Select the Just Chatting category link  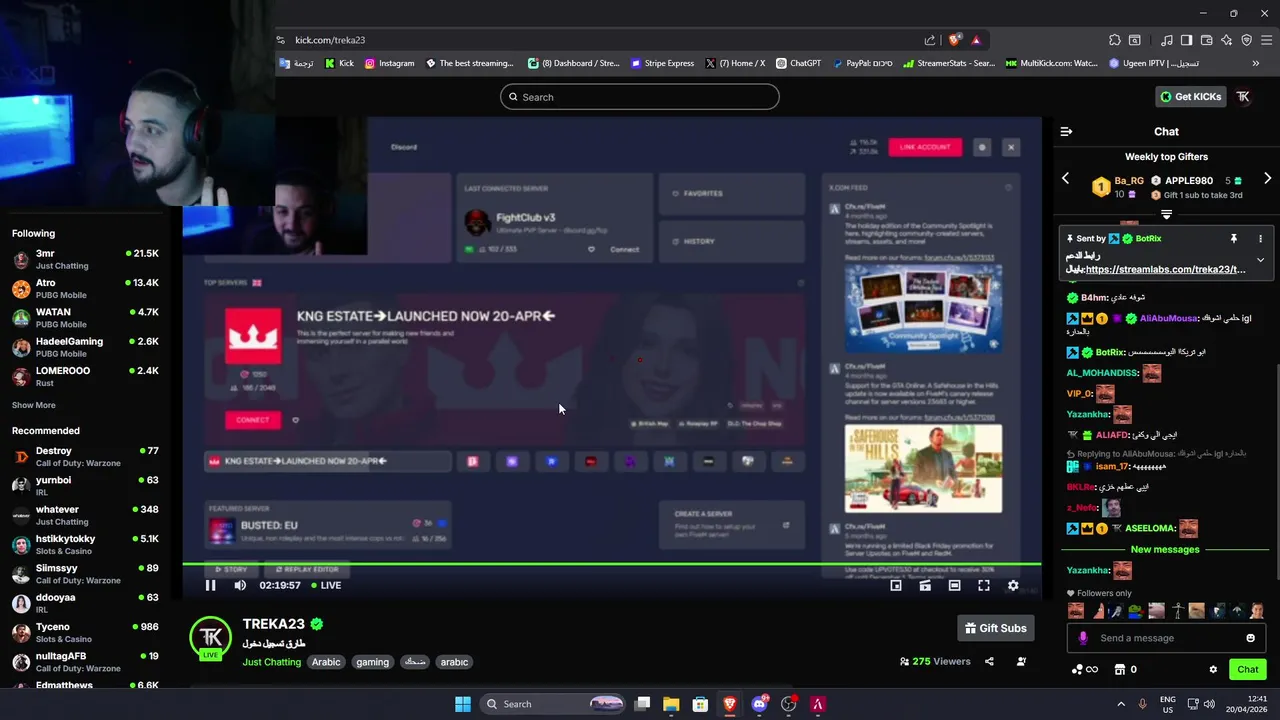point(271,662)
